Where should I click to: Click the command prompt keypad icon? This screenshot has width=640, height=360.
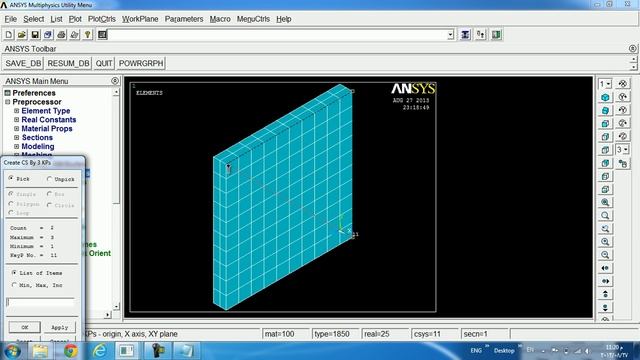(x=102, y=35)
